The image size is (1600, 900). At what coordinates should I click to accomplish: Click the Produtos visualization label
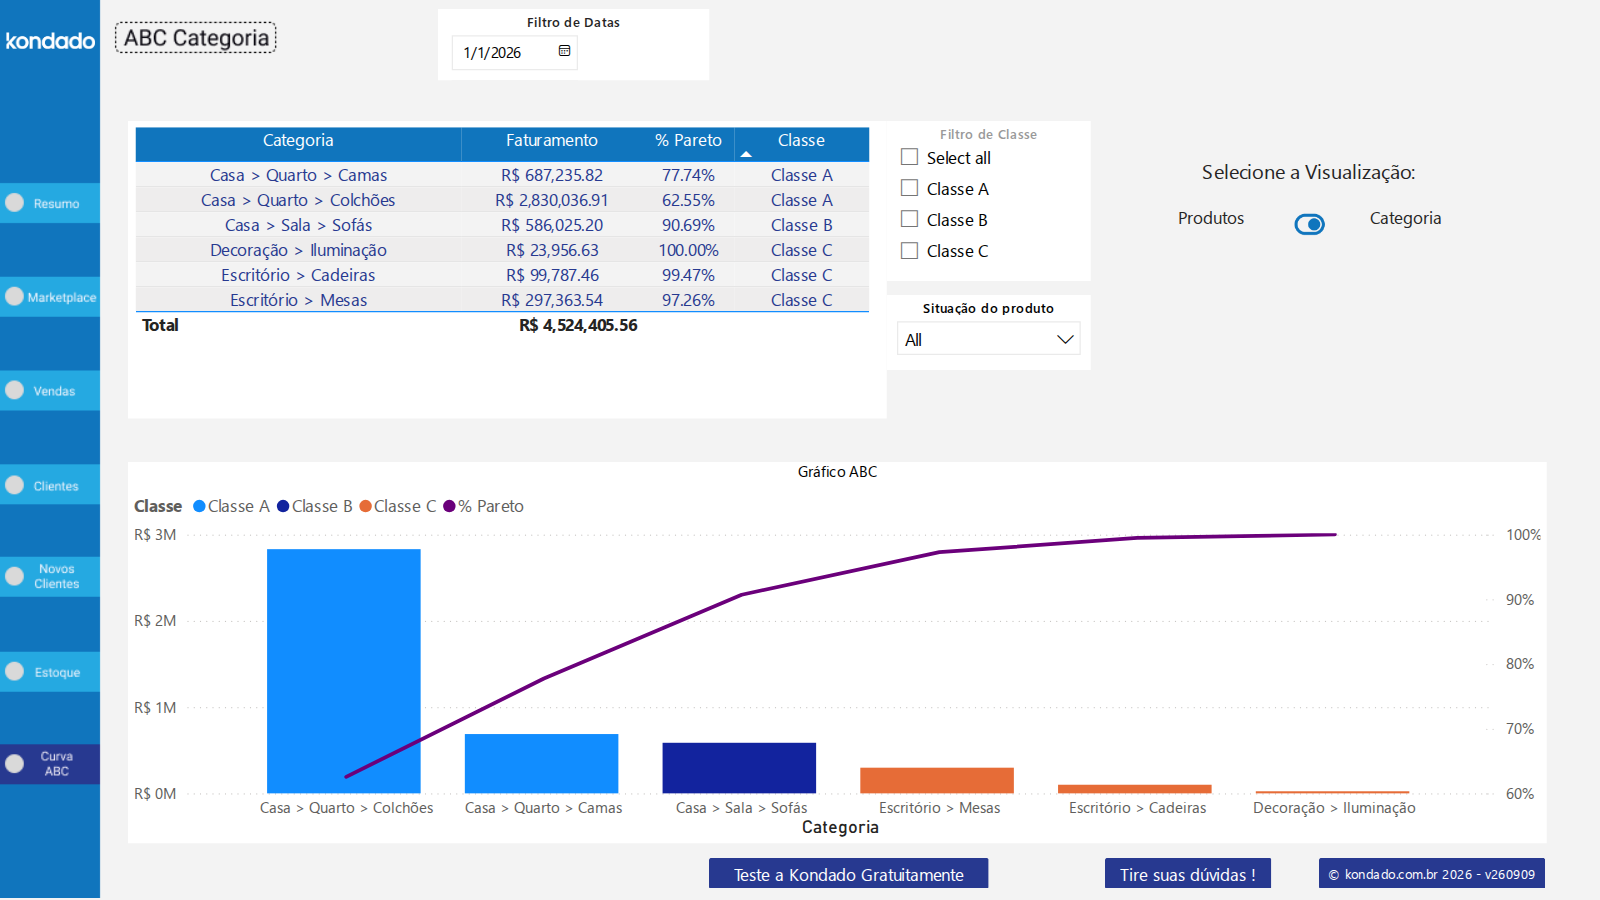pyautogui.click(x=1211, y=218)
